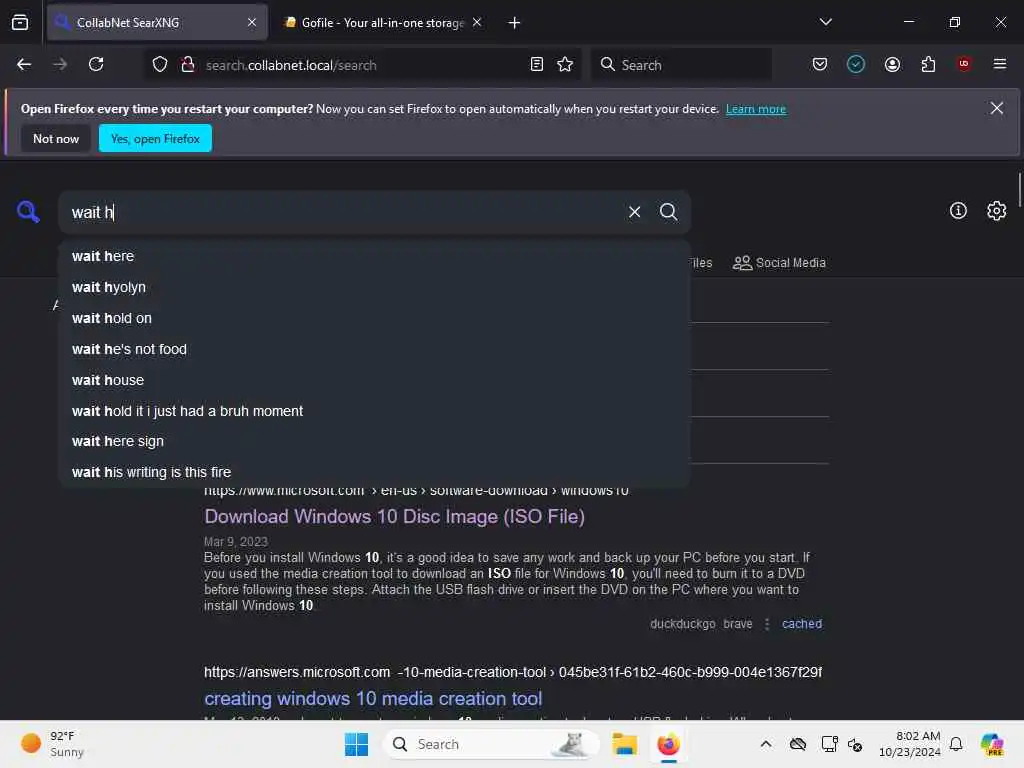
Task: Open the list all tabs dropdown
Action: [825, 22]
